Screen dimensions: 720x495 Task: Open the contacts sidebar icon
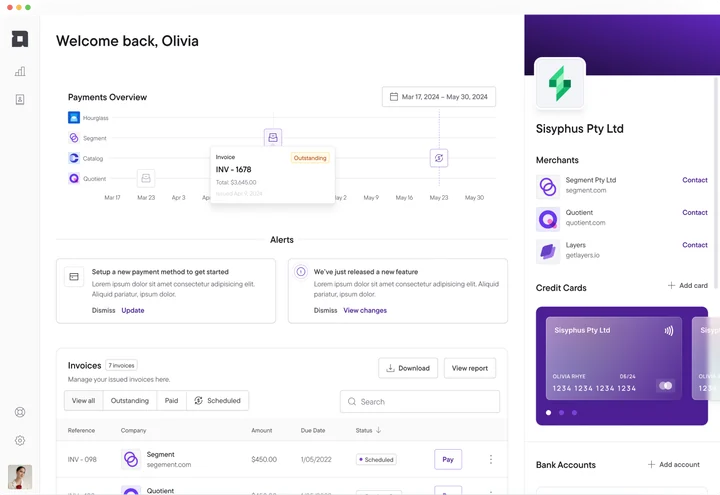20,100
